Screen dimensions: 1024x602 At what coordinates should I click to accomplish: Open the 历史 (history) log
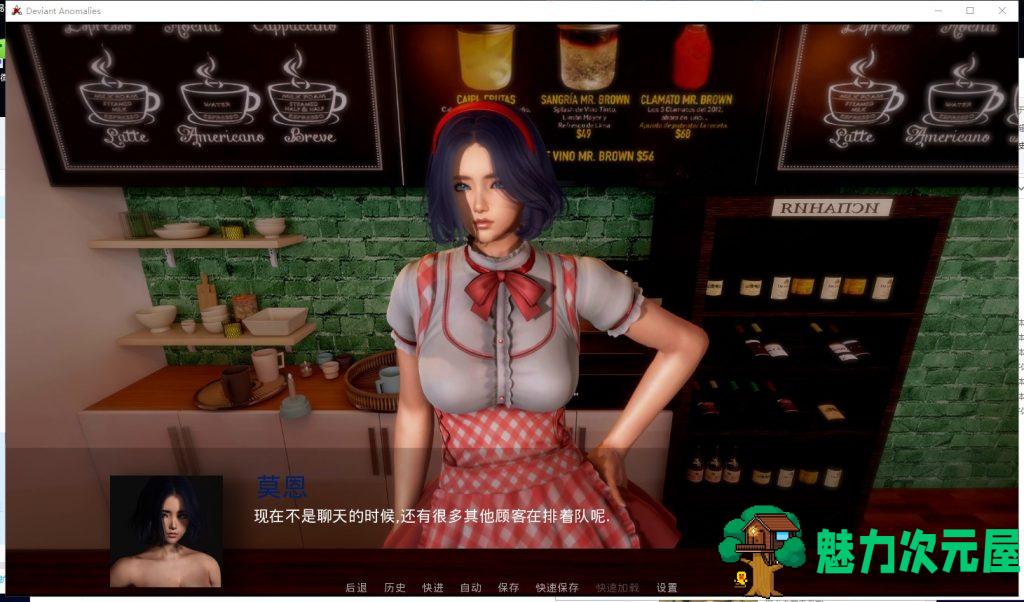394,588
